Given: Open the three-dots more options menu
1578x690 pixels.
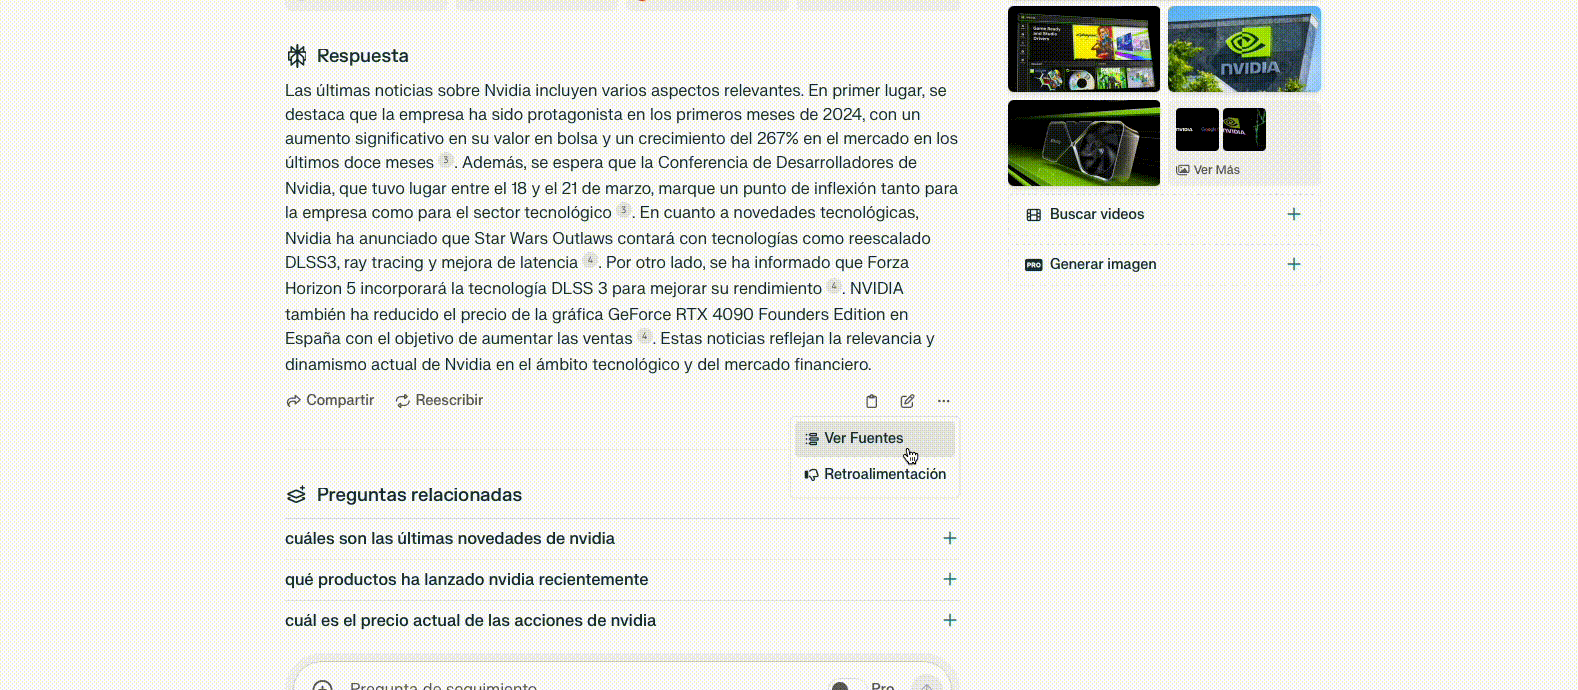Looking at the screenshot, I should [x=943, y=401].
